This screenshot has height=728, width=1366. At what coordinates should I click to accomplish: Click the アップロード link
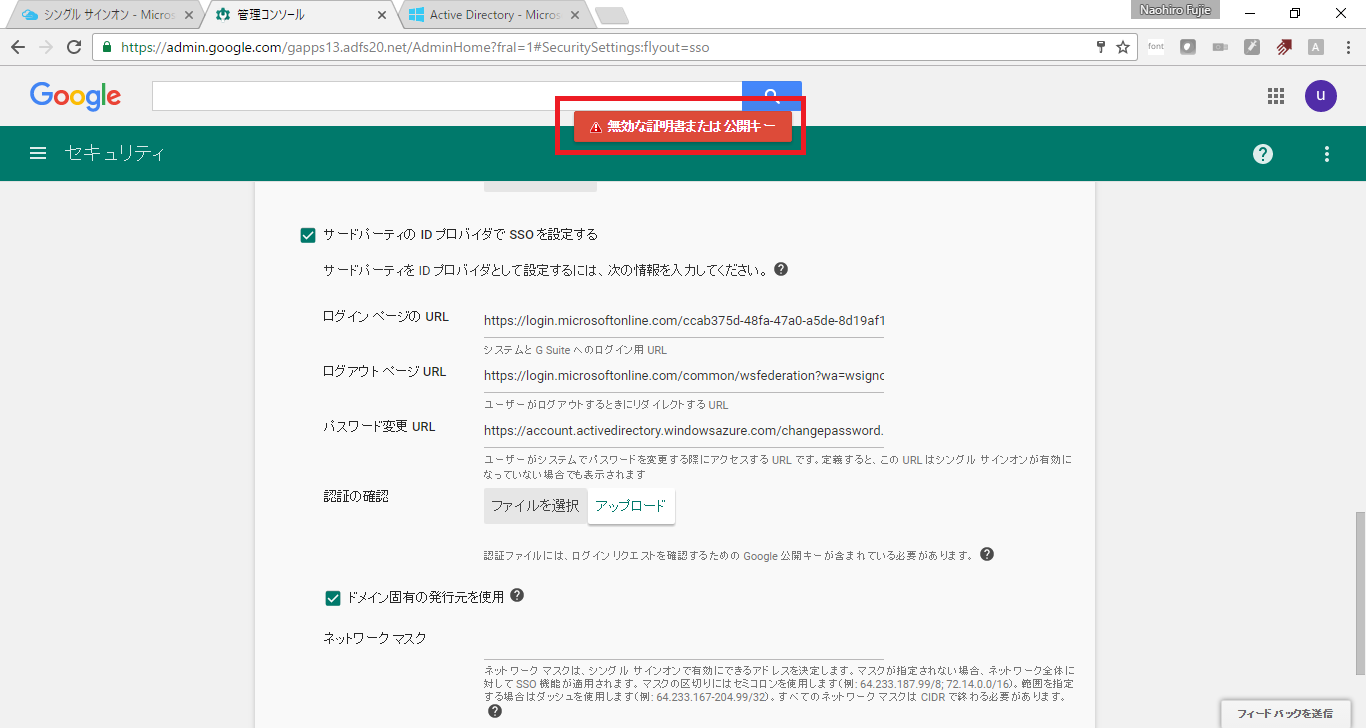631,506
